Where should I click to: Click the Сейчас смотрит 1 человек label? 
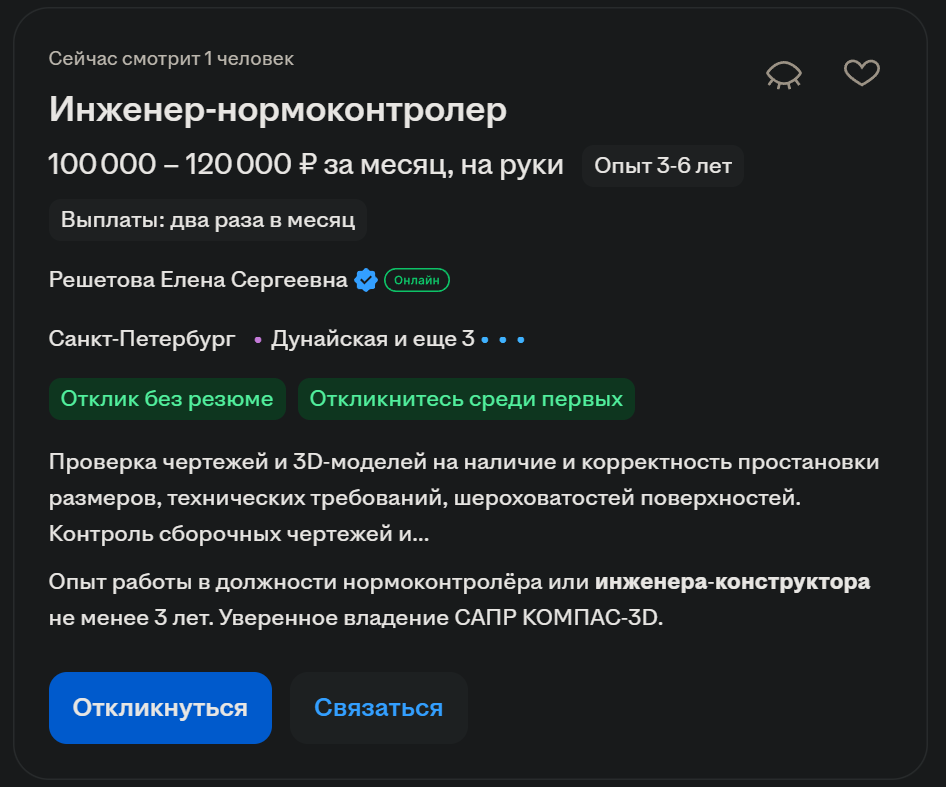pyautogui.click(x=171, y=59)
